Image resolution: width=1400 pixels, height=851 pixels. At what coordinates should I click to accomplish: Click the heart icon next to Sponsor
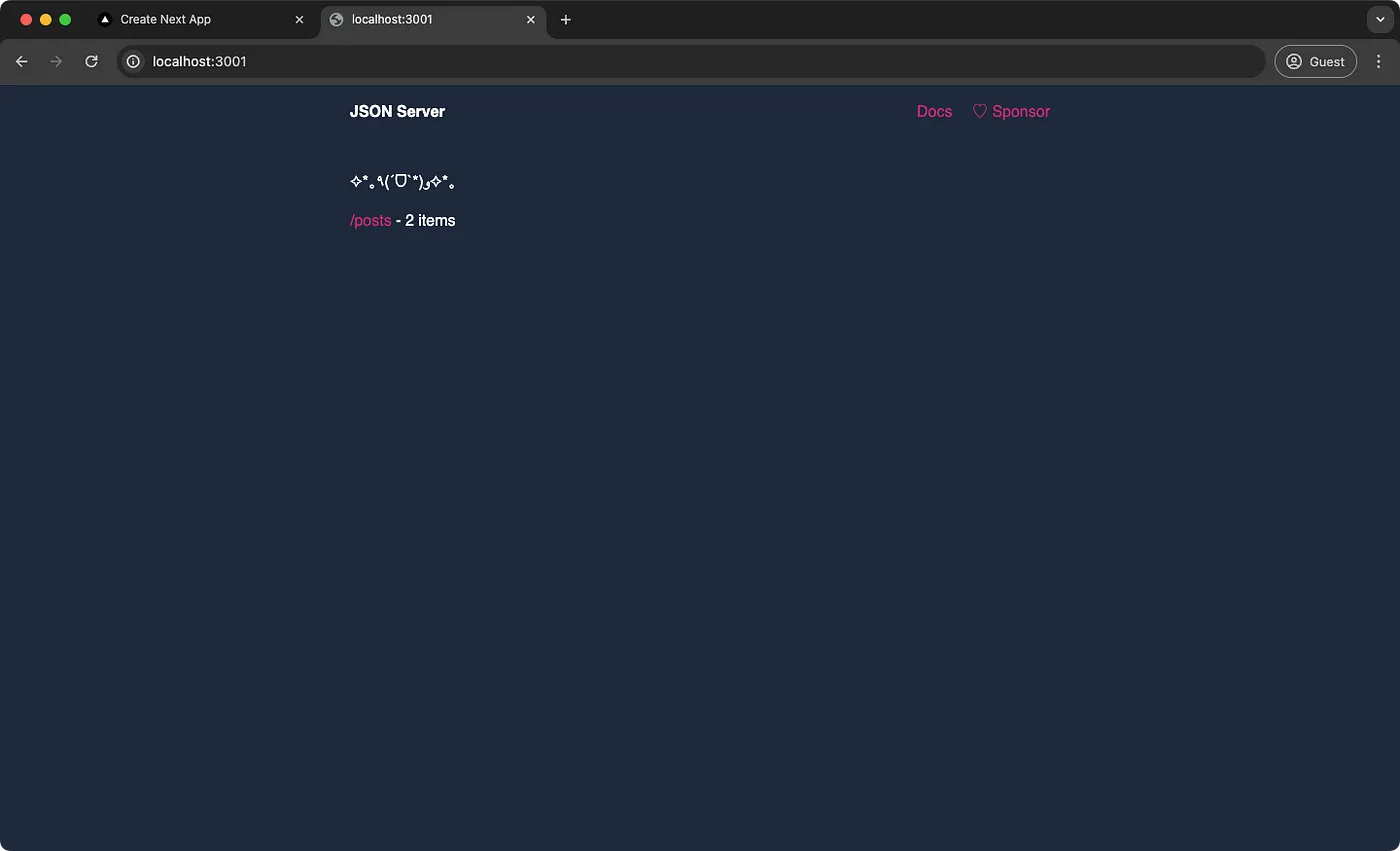979,111
